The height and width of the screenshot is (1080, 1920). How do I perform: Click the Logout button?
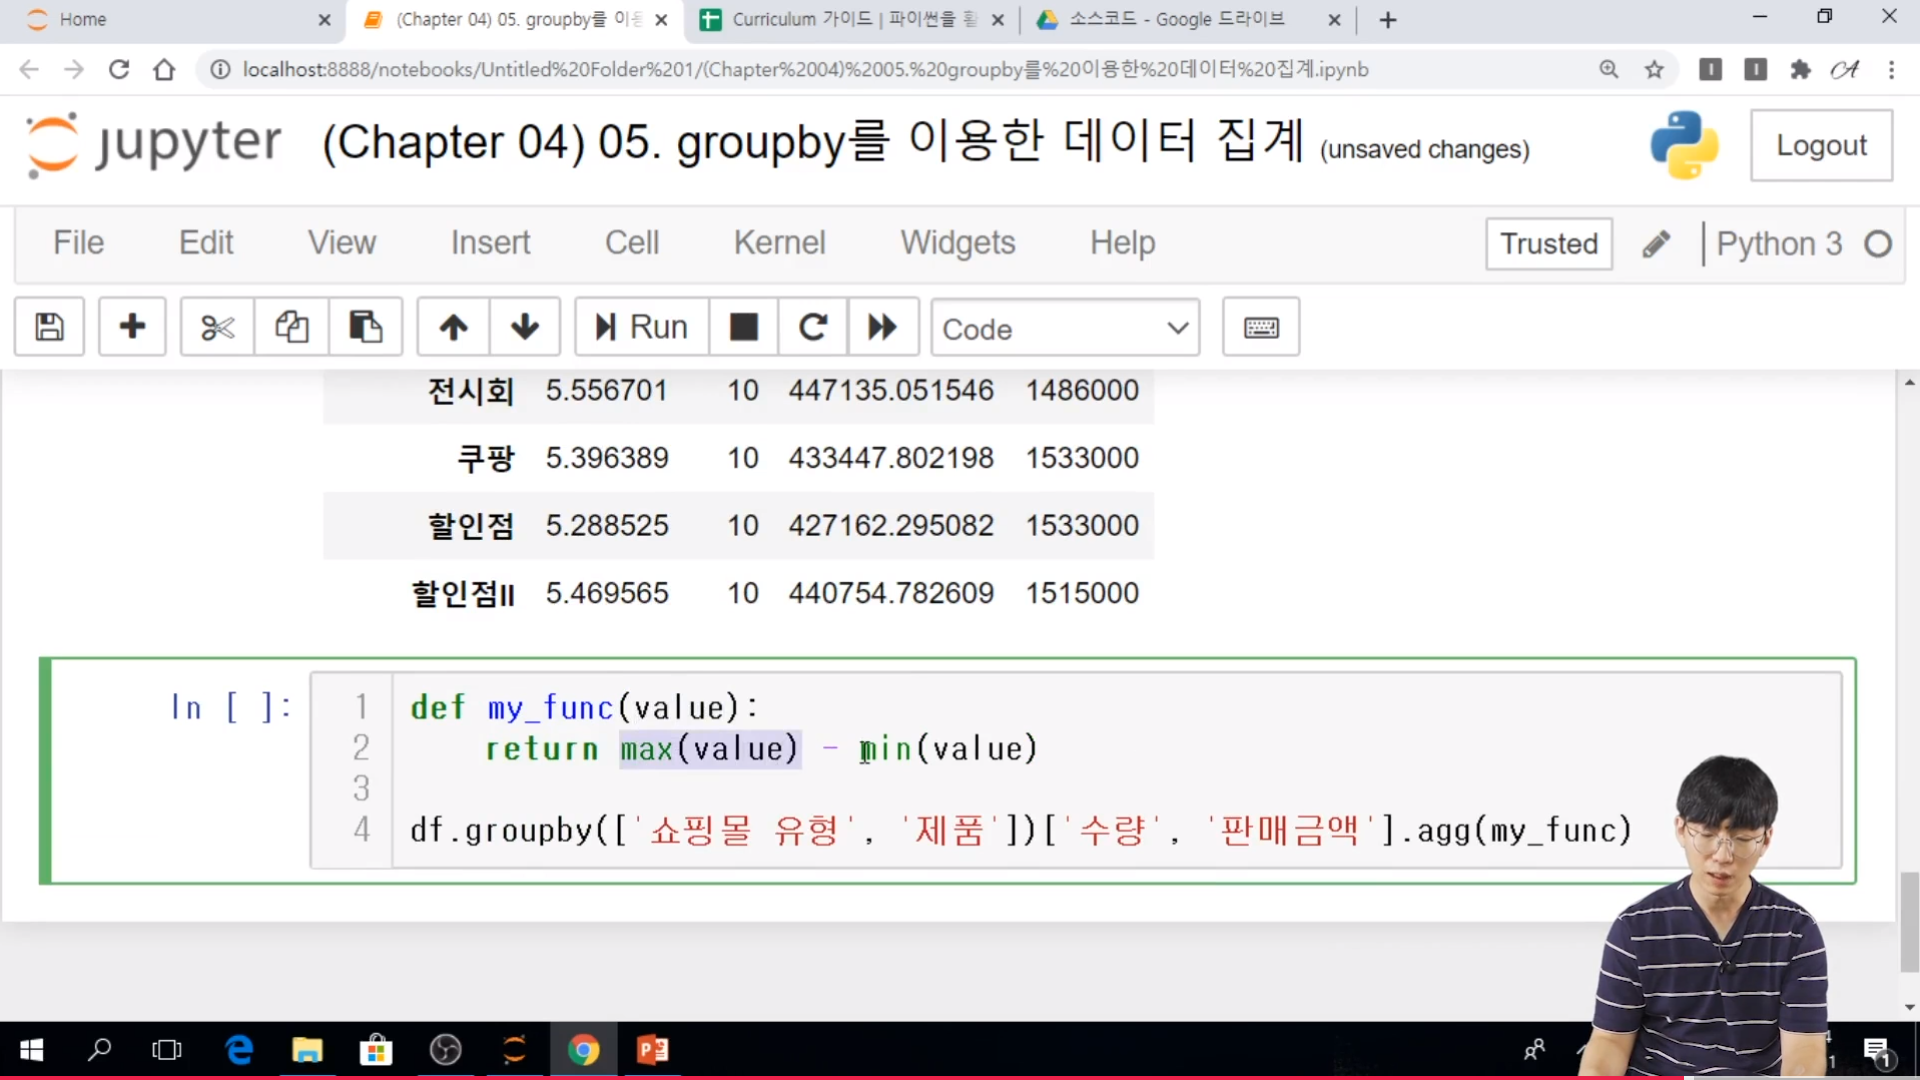coord(1820,146)
